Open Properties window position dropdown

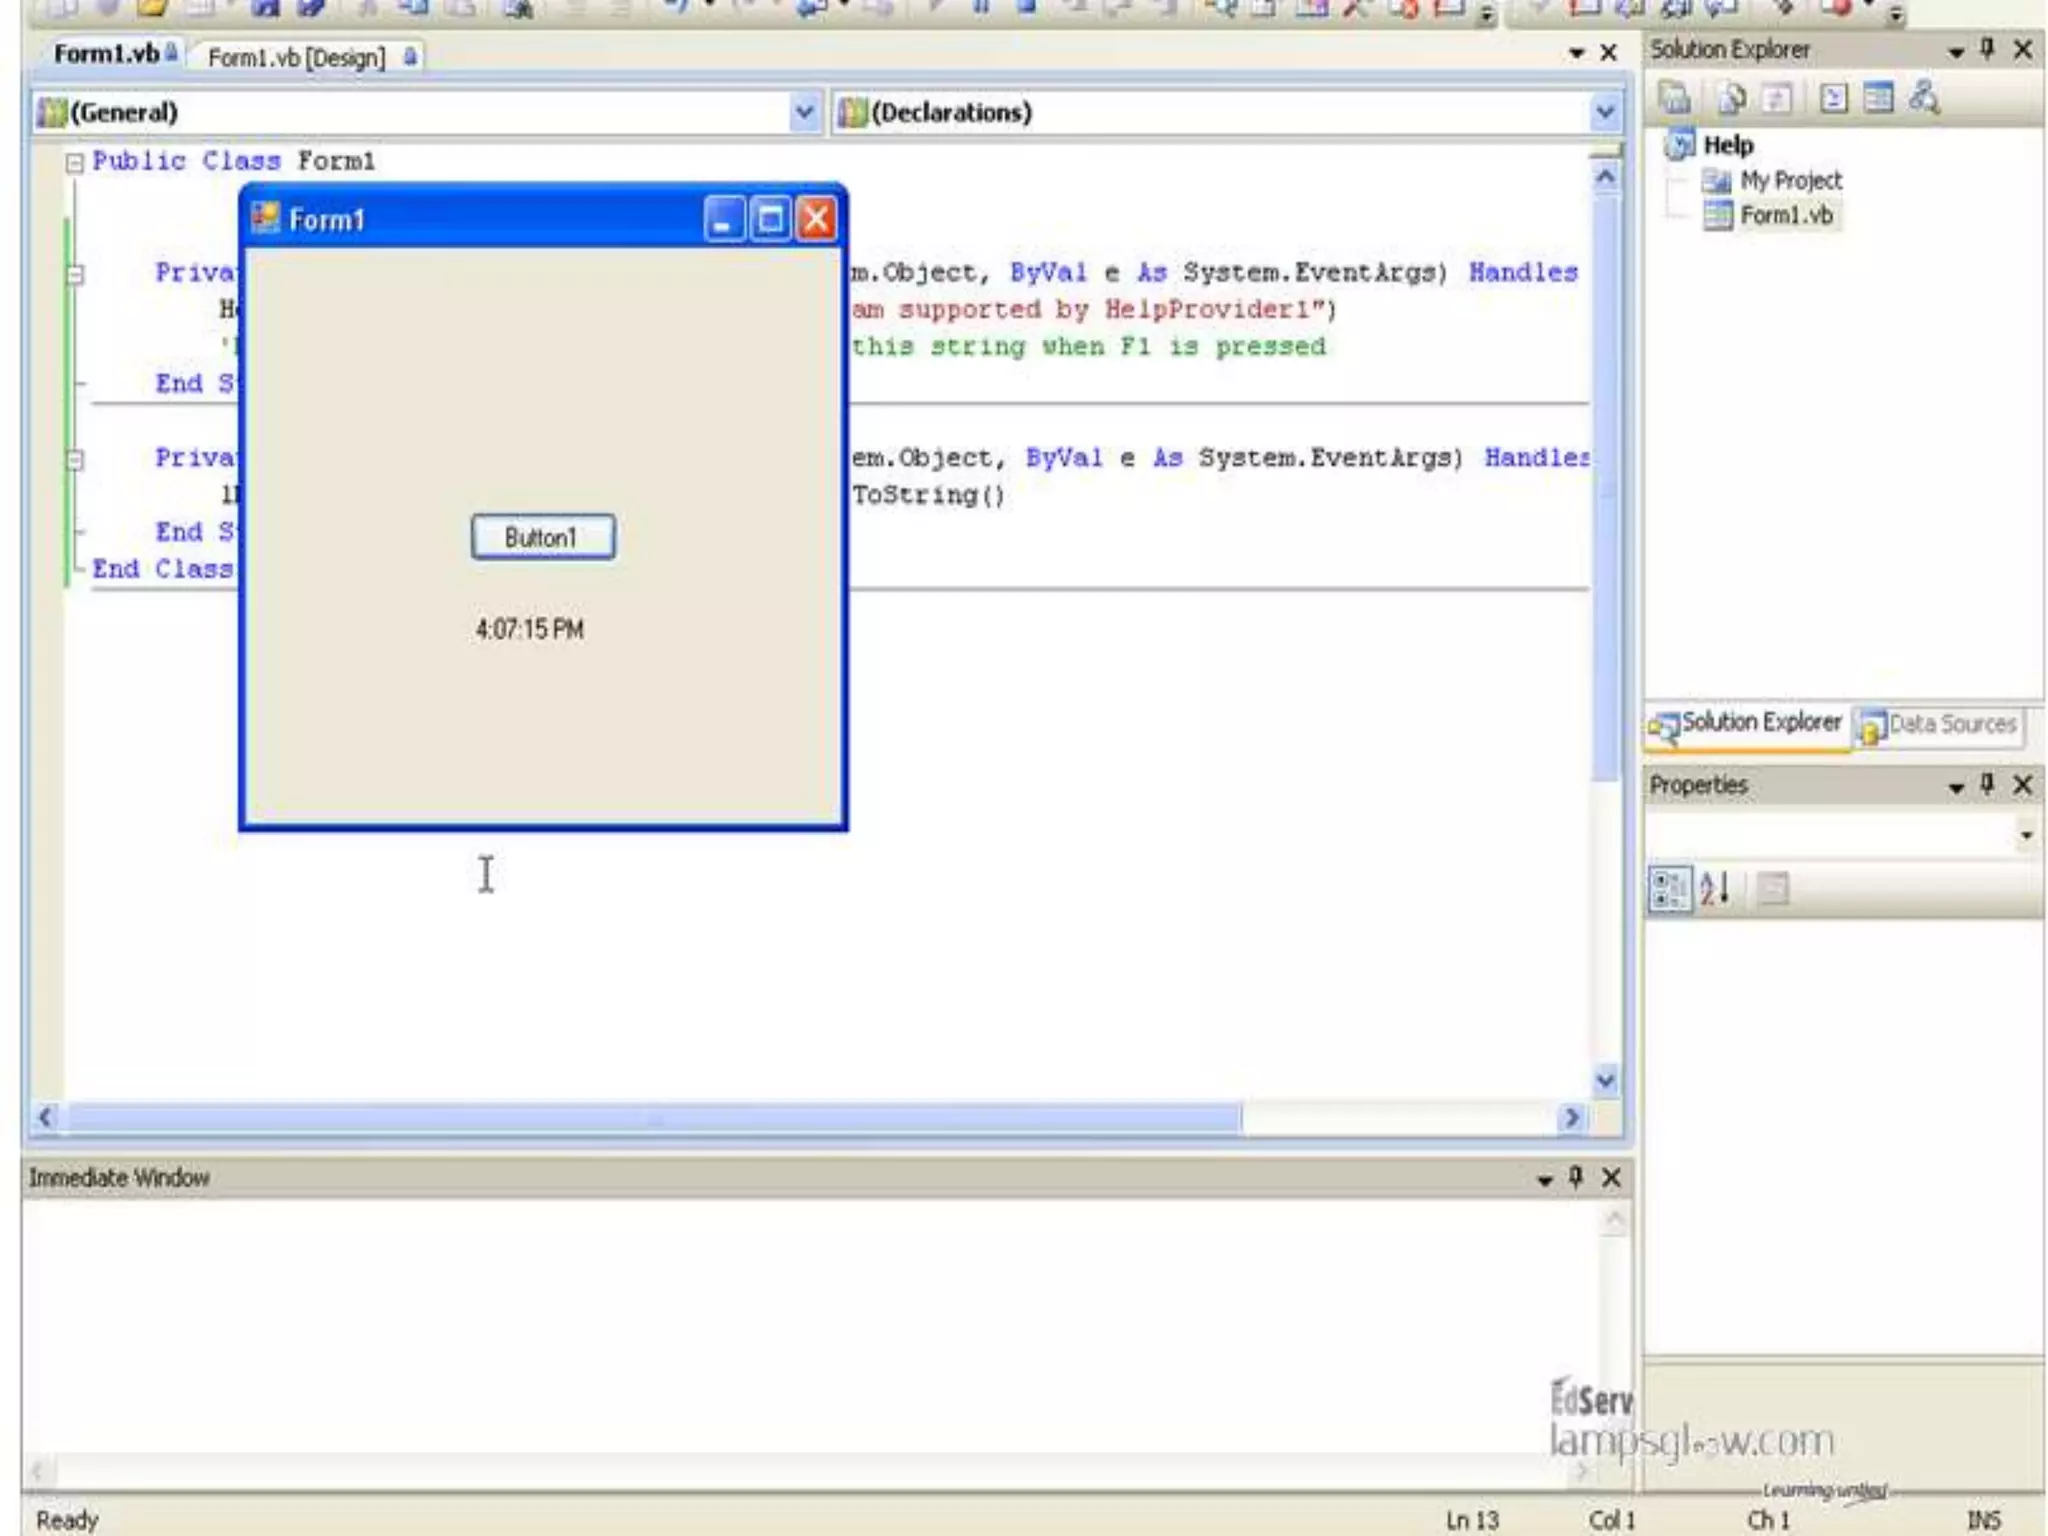(1956, 787)
